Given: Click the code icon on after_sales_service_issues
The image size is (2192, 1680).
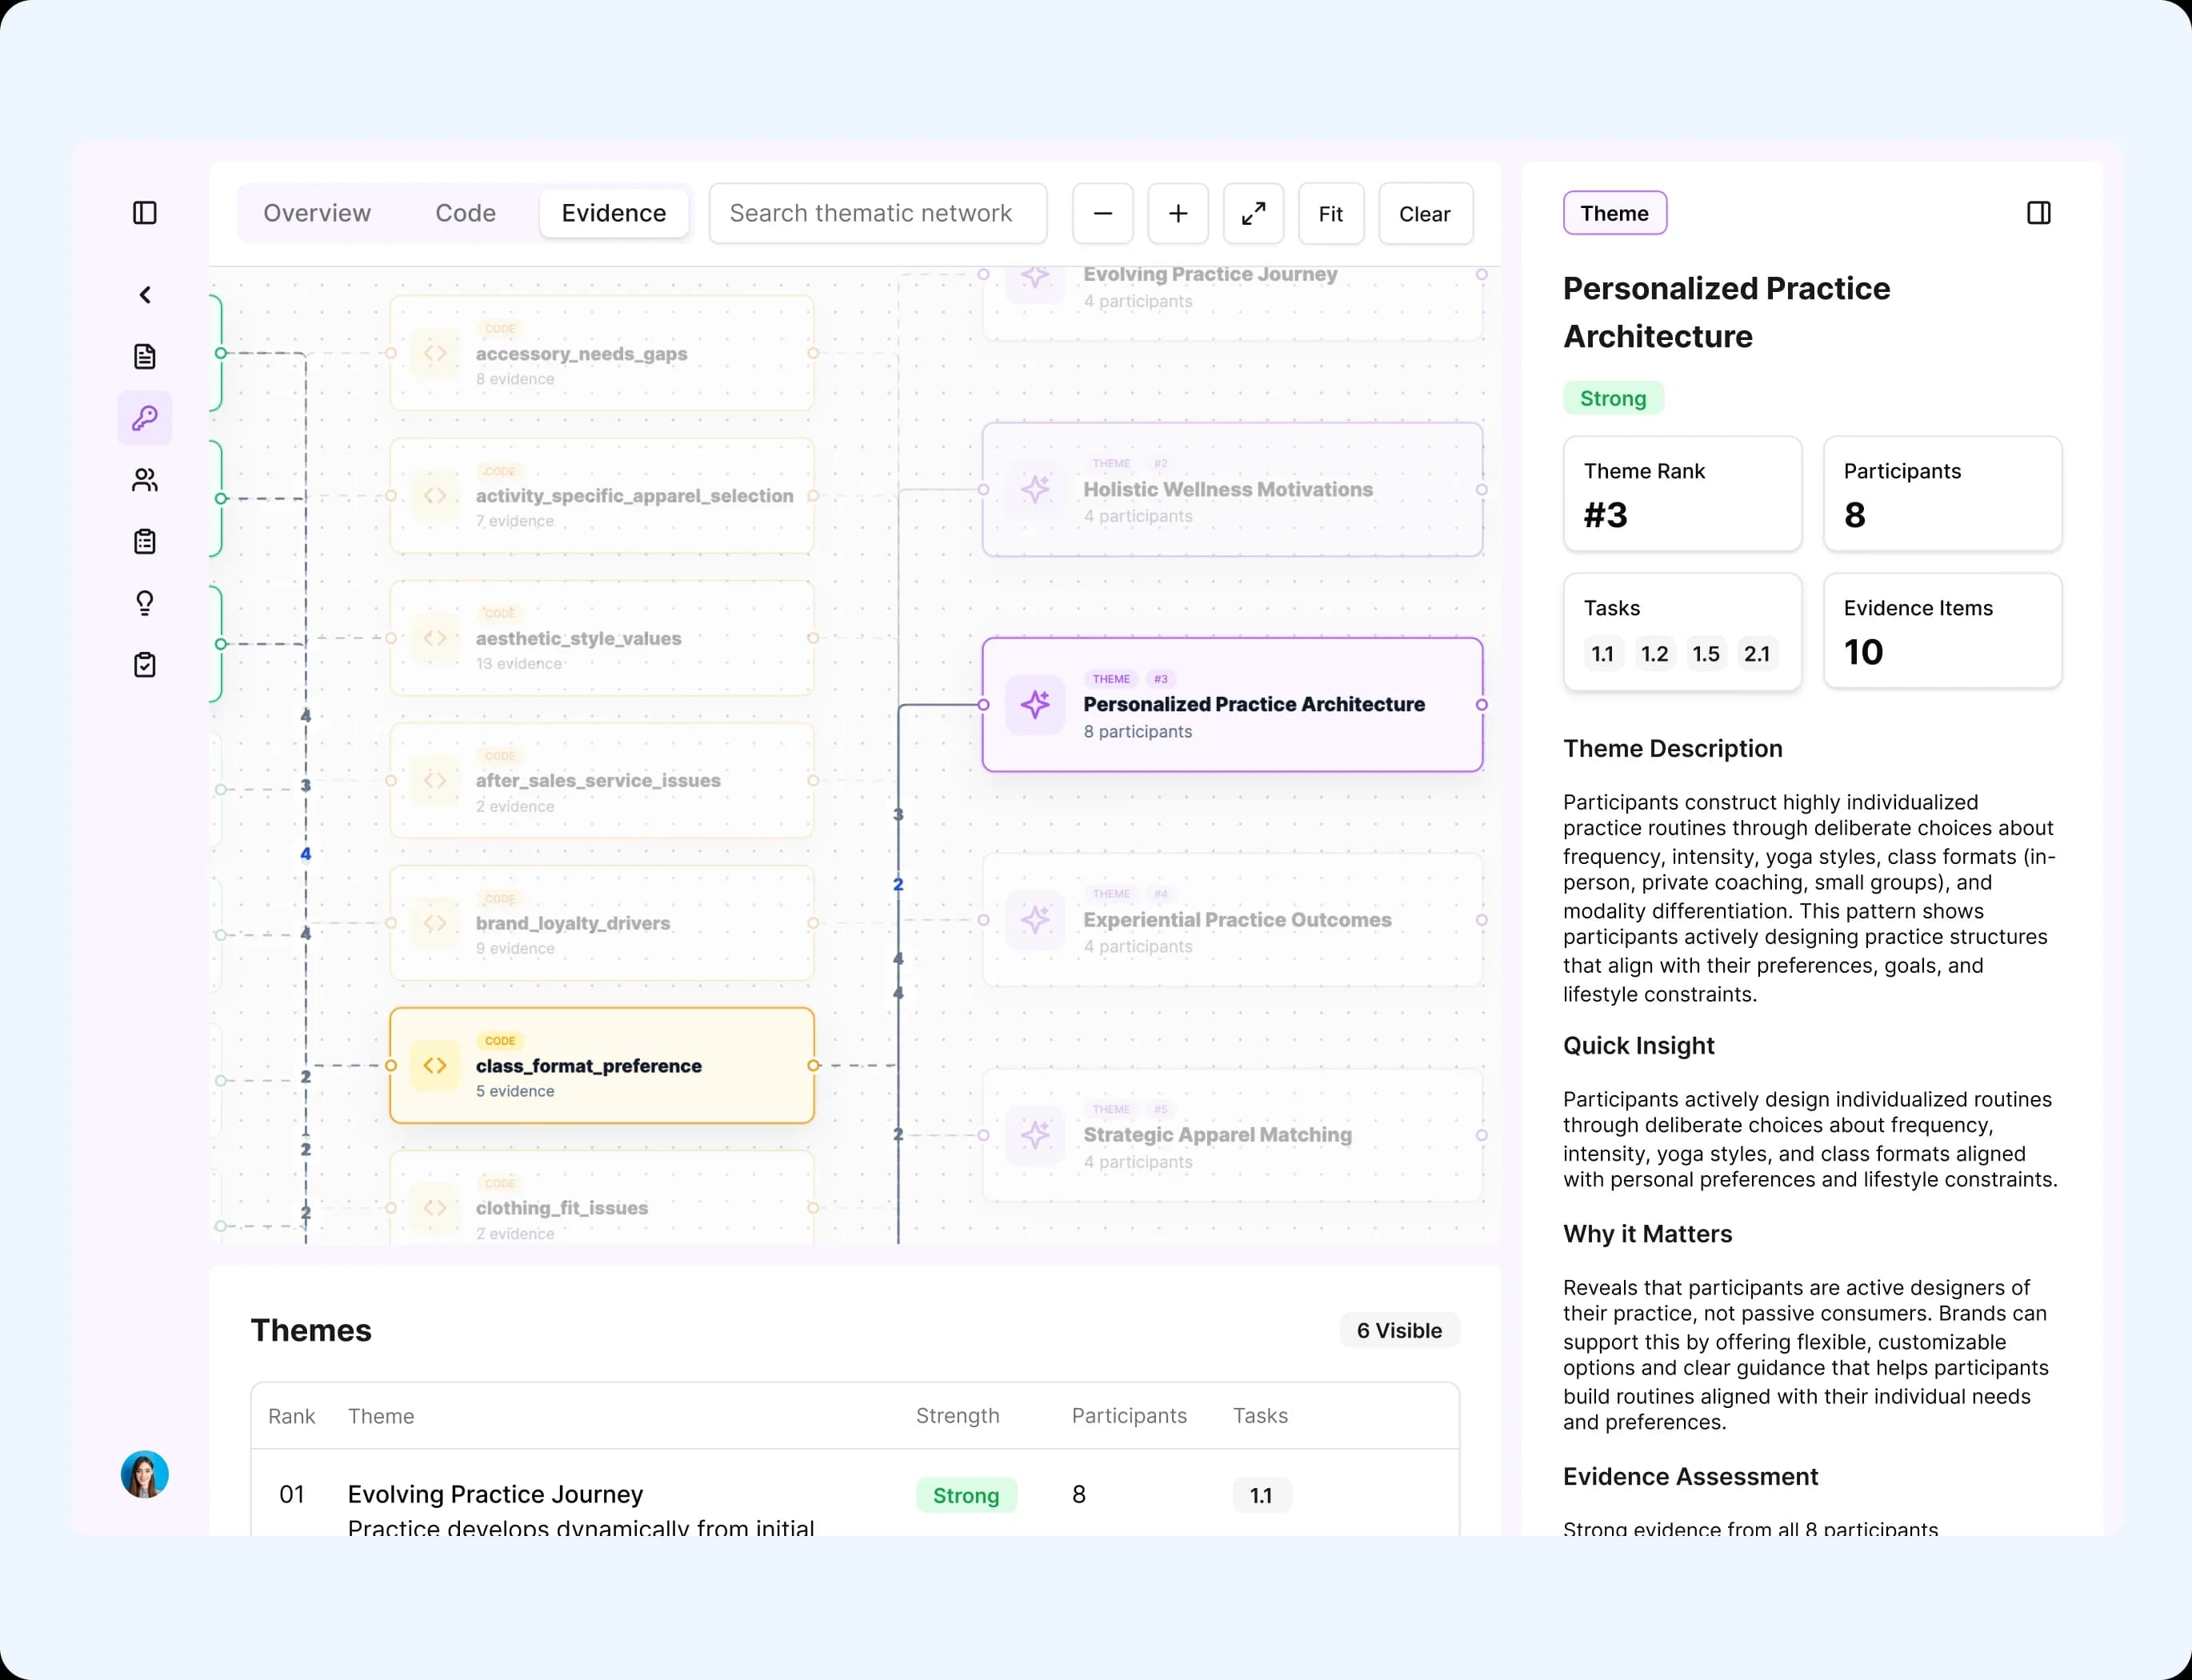Looking at the screenshot, I should click(435, 780).
